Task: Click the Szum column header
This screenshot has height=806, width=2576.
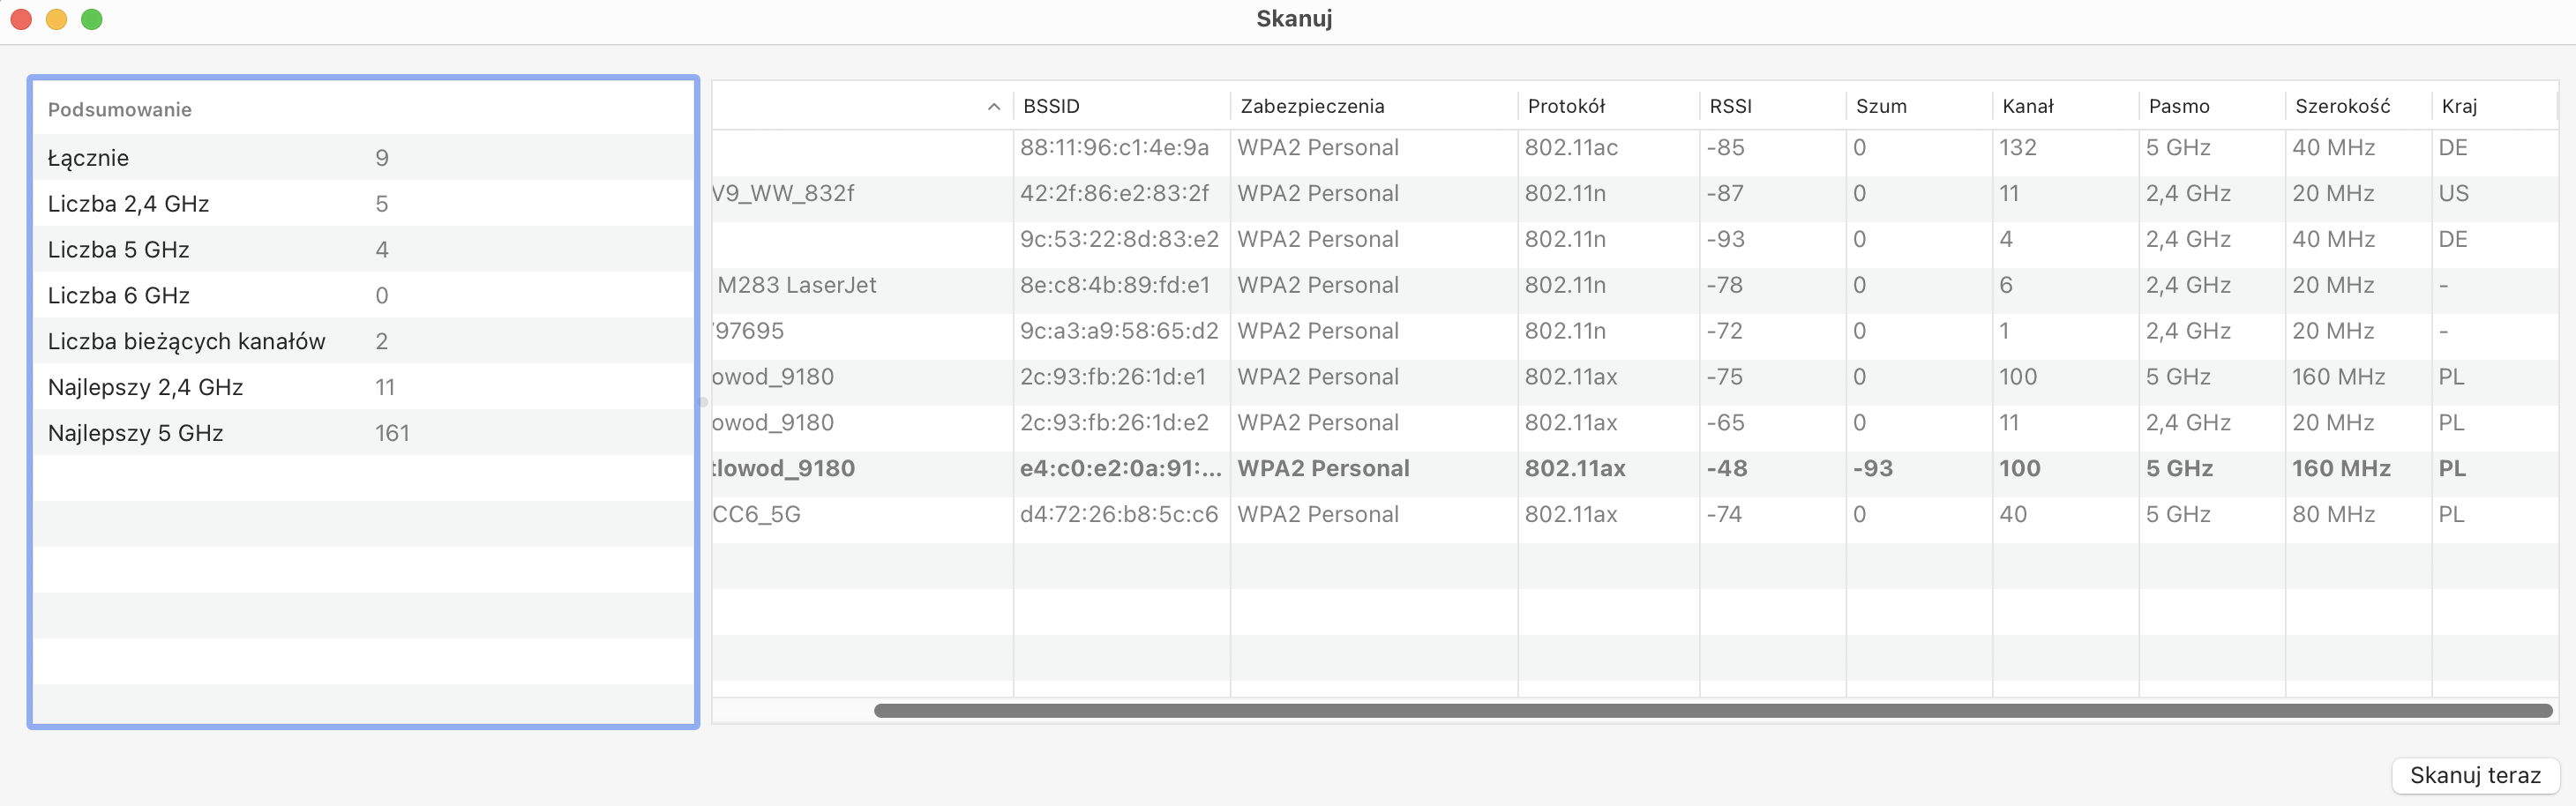Action: tap(1919, 106)
